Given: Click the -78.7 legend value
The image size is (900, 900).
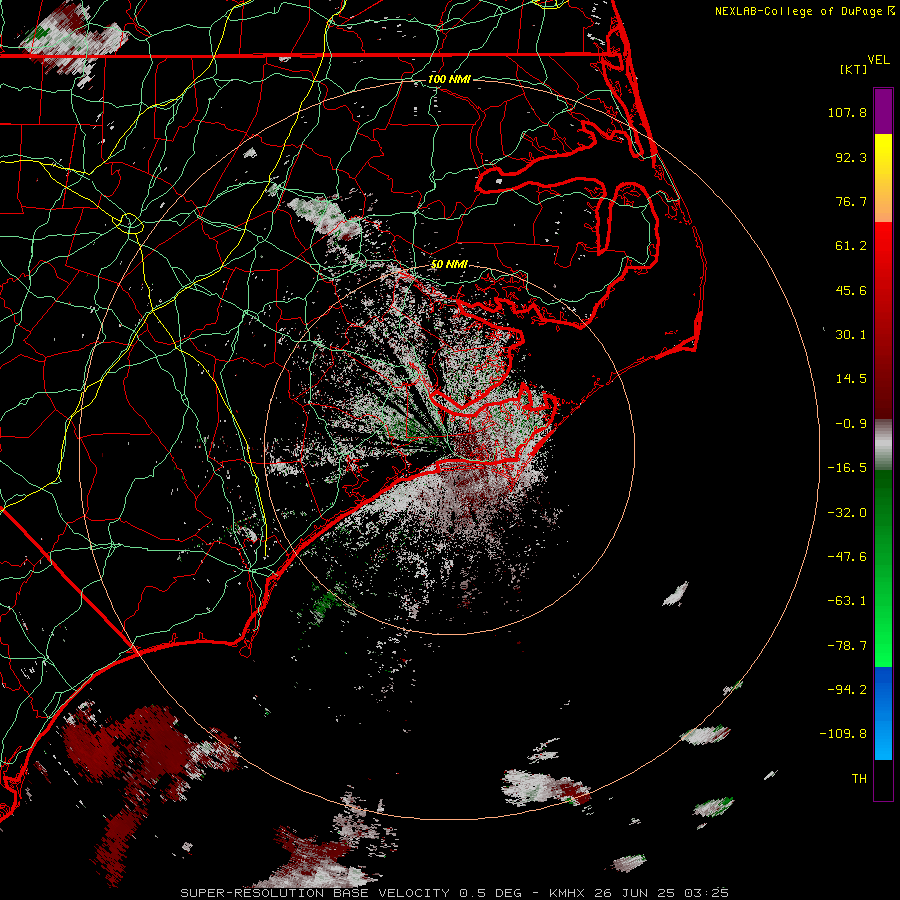Looking at the screenshot, I should pos(847,646).
